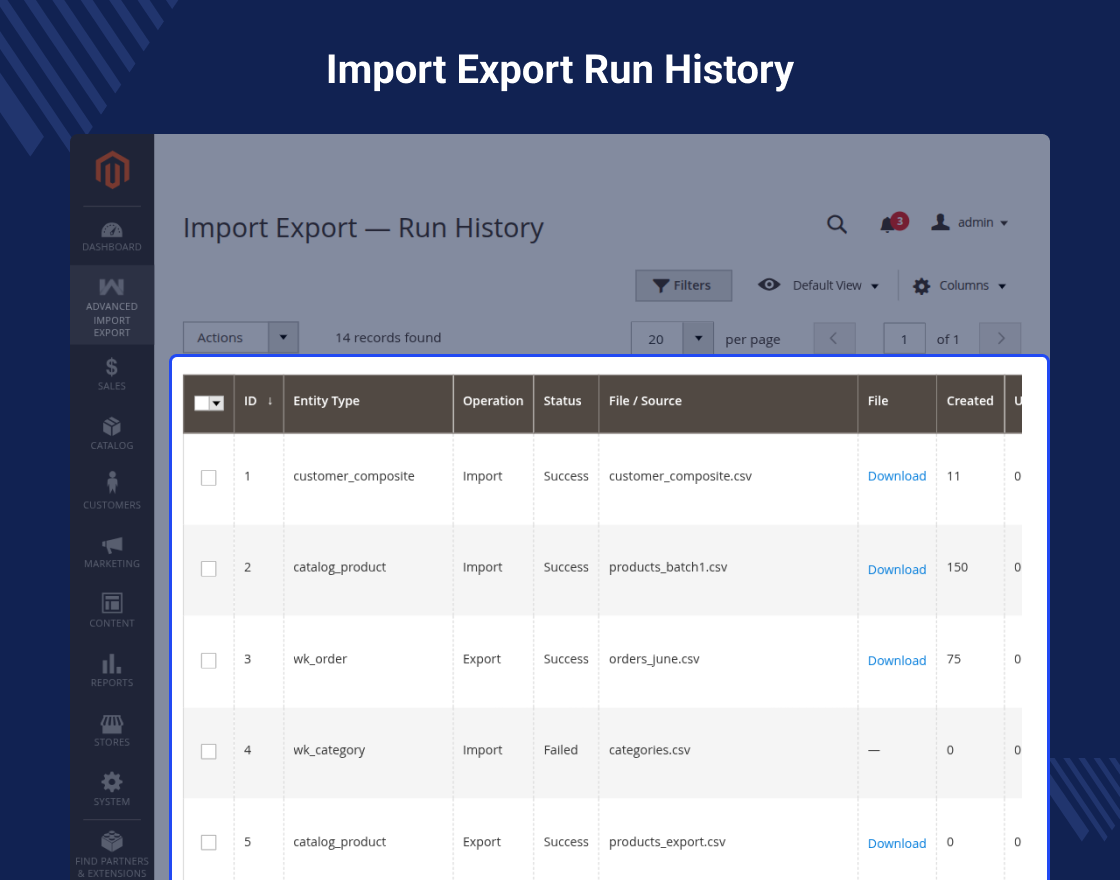
Task: Click the Export operation for wk_order
Action: coord(481,659)
